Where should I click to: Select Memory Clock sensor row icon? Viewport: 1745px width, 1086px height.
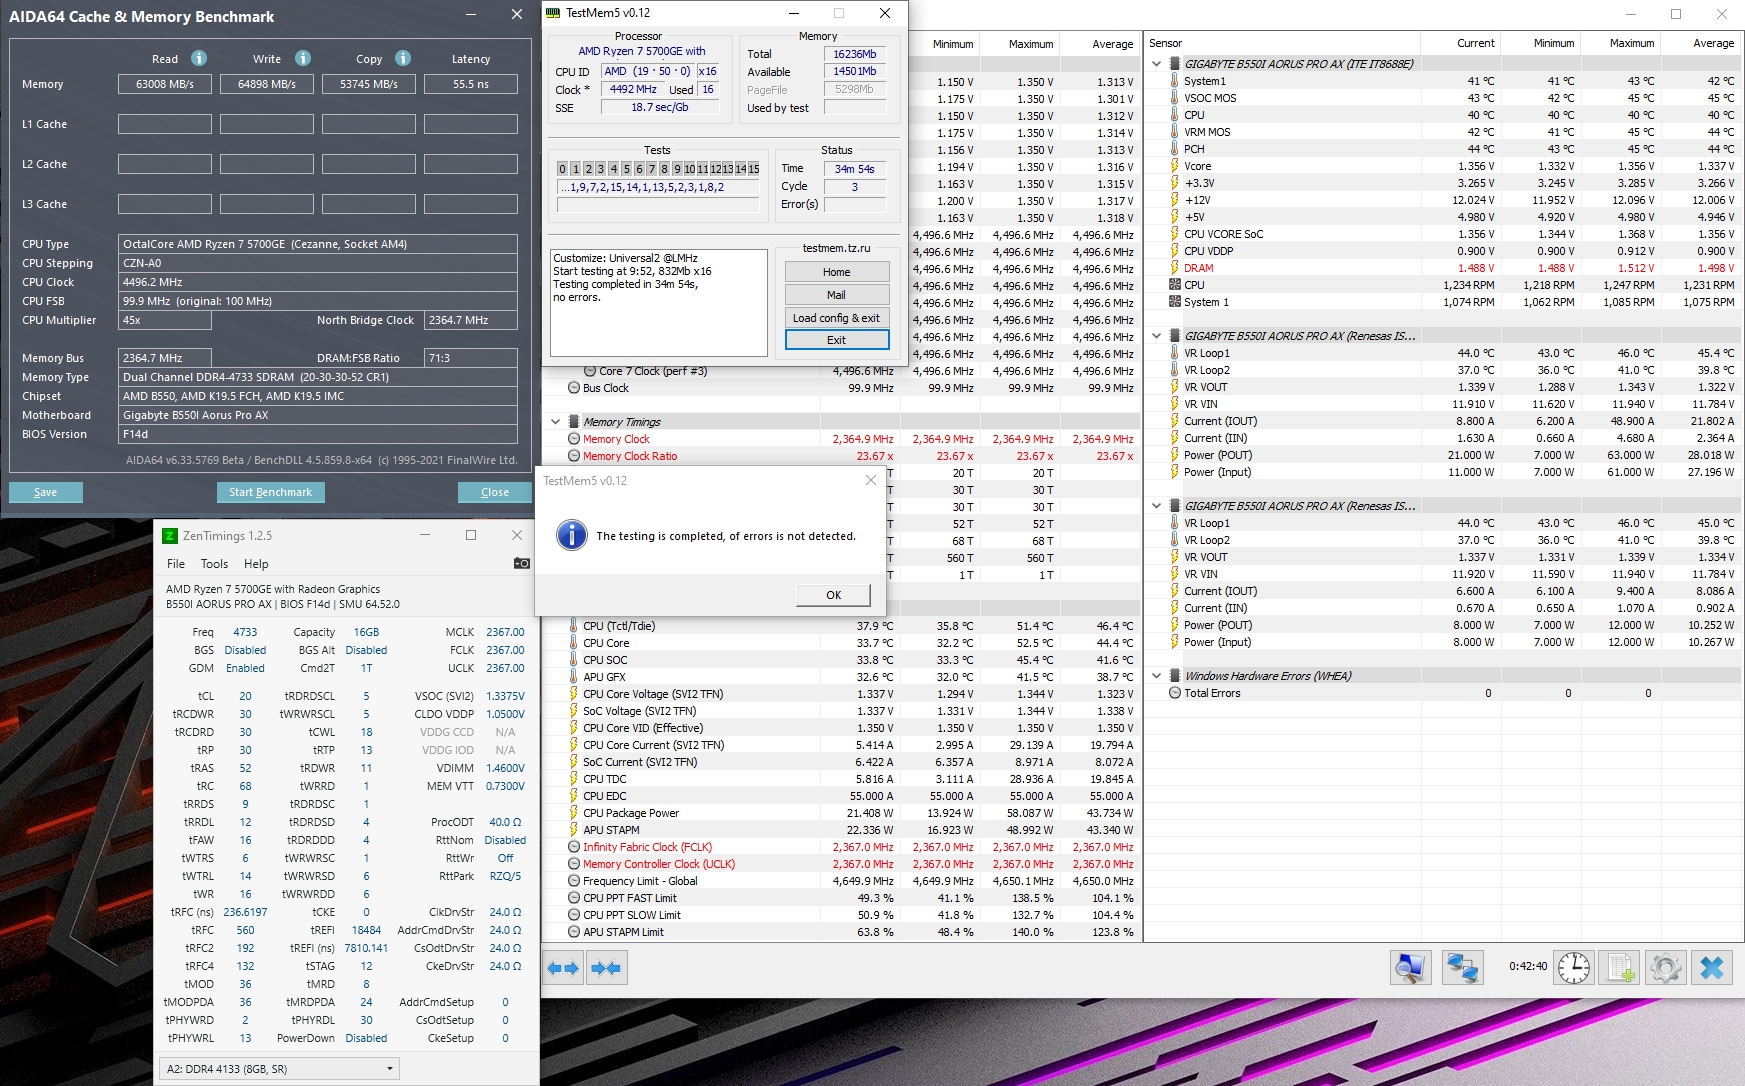coord(574,439)
